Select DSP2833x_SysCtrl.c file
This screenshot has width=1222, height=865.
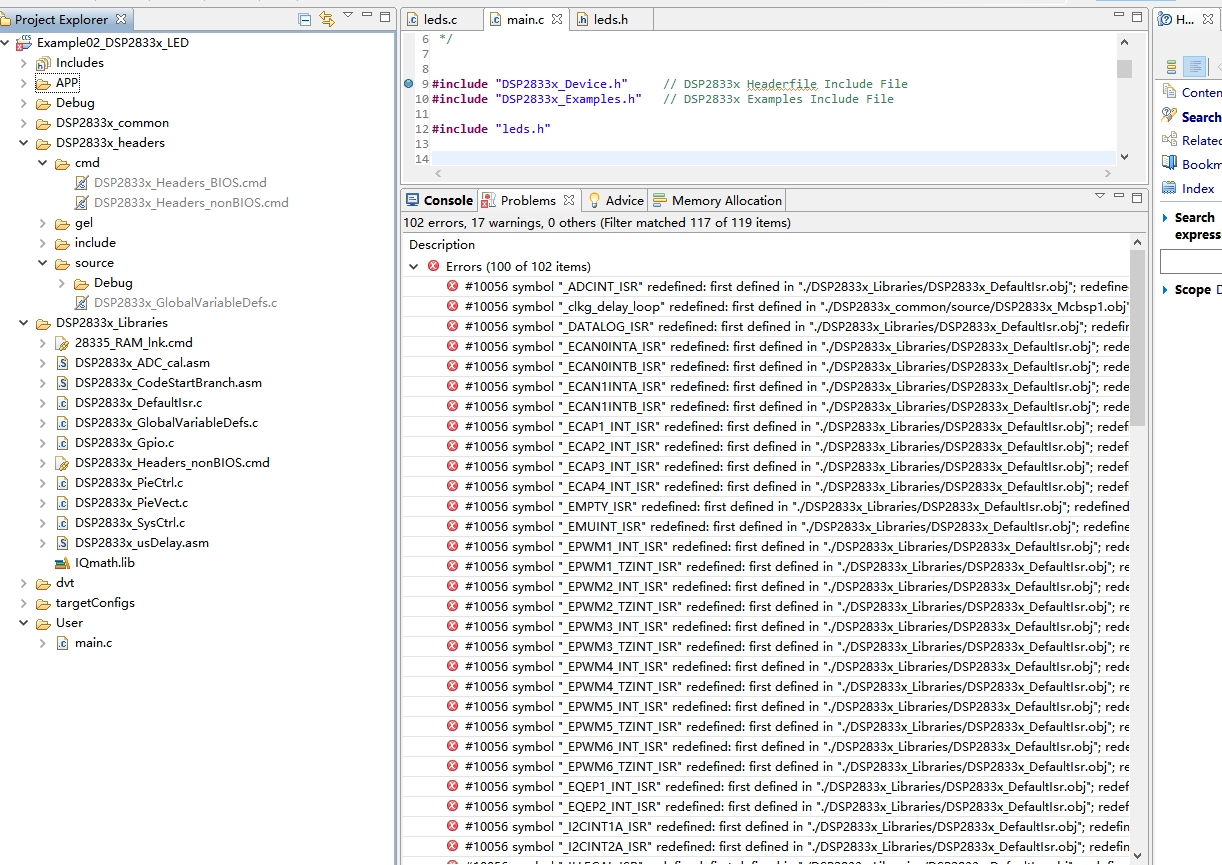coord(130,523)
